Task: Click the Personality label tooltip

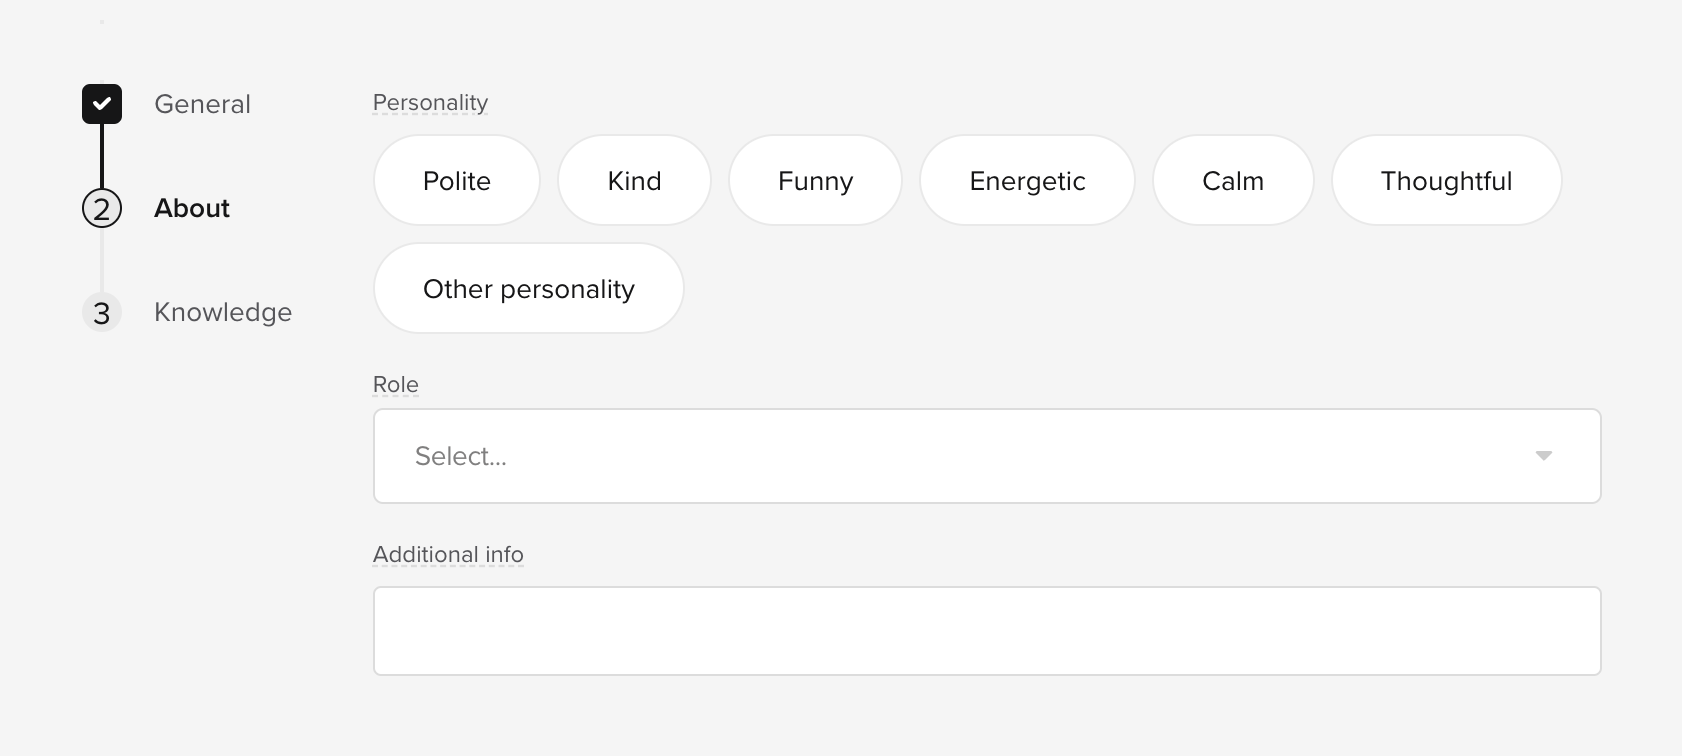Action: pyautogui.click(x=430, y=103)
